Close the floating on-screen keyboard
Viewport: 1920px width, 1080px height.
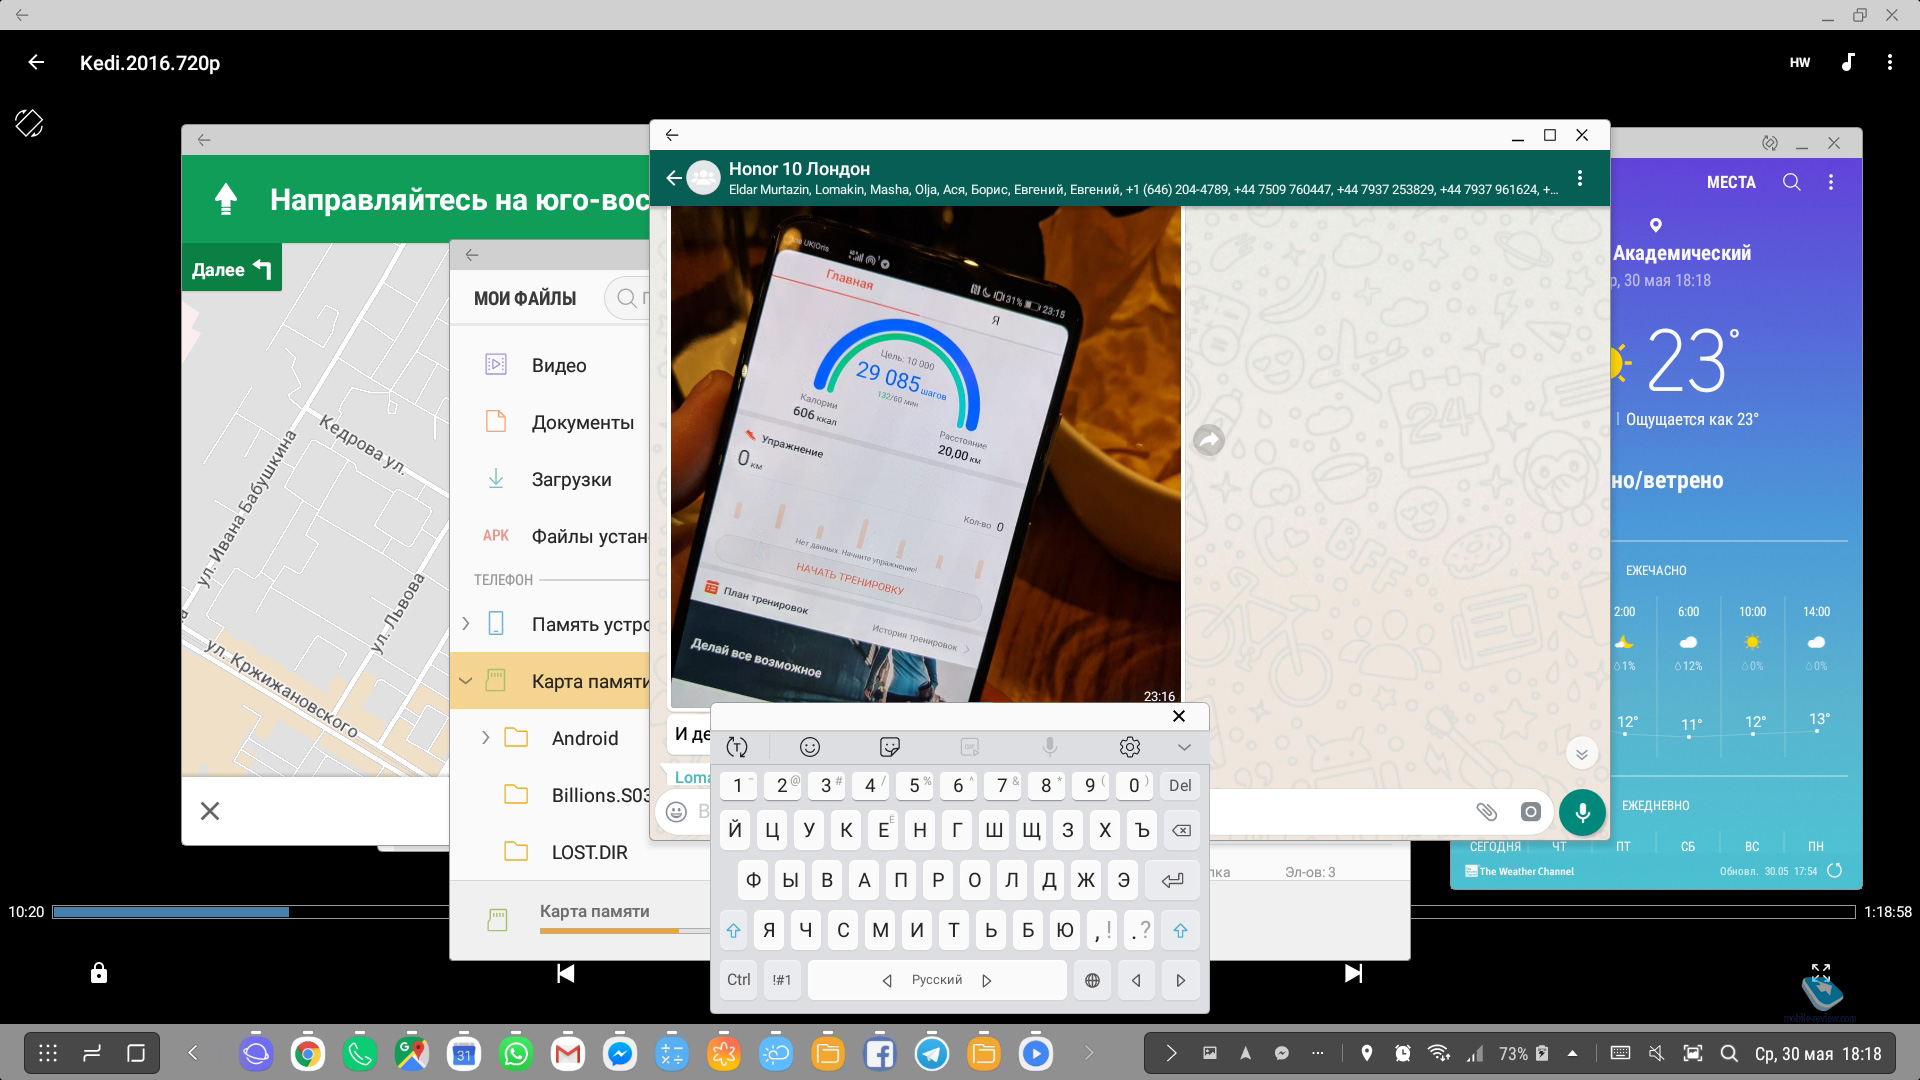[x=1179, y=716]
